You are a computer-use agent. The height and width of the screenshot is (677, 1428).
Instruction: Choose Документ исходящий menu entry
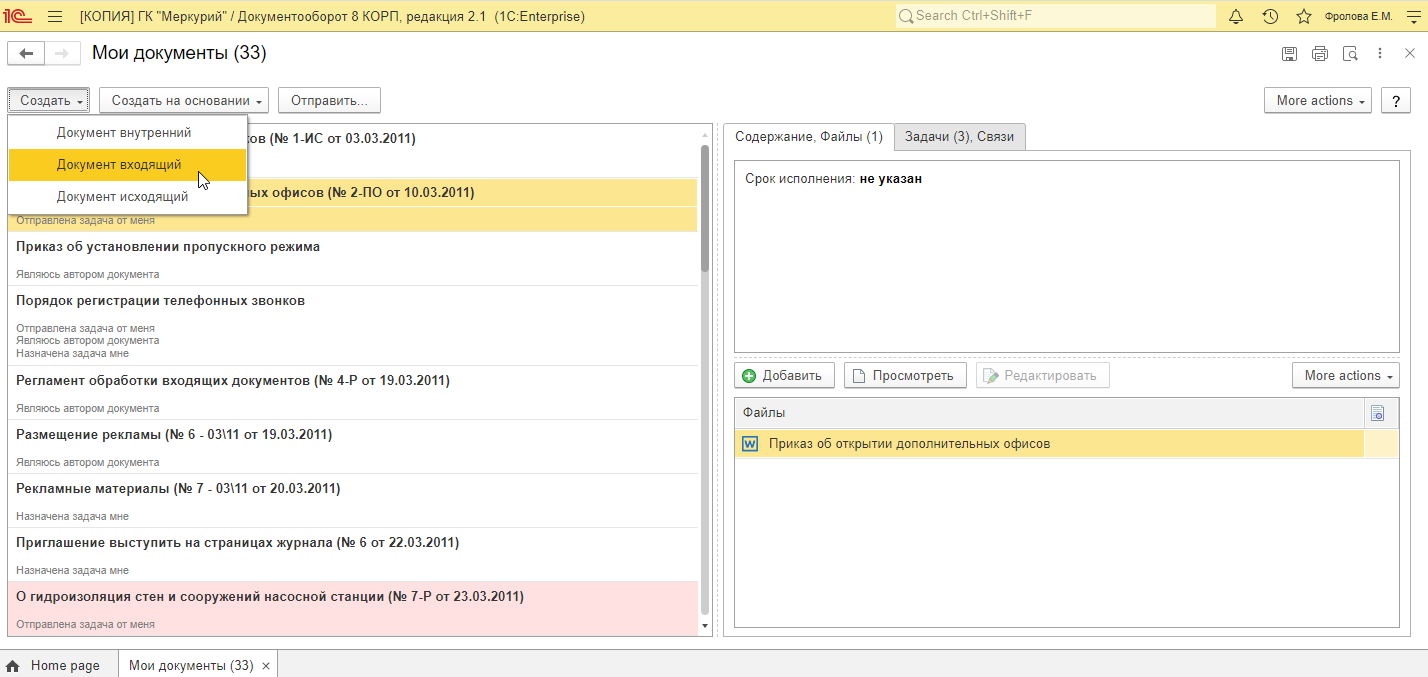[122, 197]
